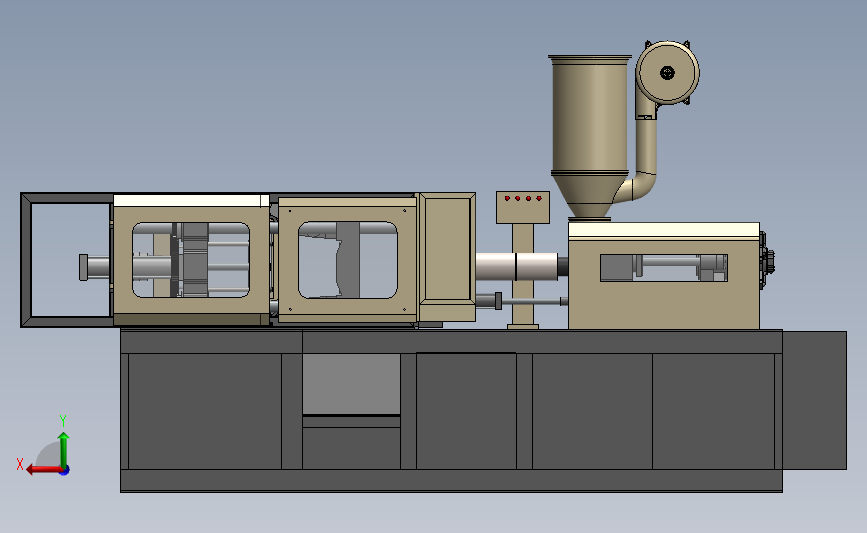
Task: Select the black open frame guard
Action: point(66,260)
